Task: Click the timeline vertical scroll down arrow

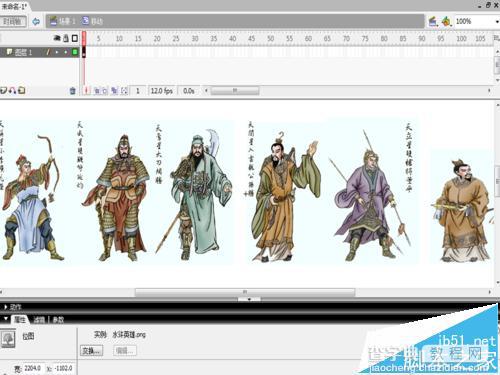Action: pyautogui.click(x=497, y=80)
